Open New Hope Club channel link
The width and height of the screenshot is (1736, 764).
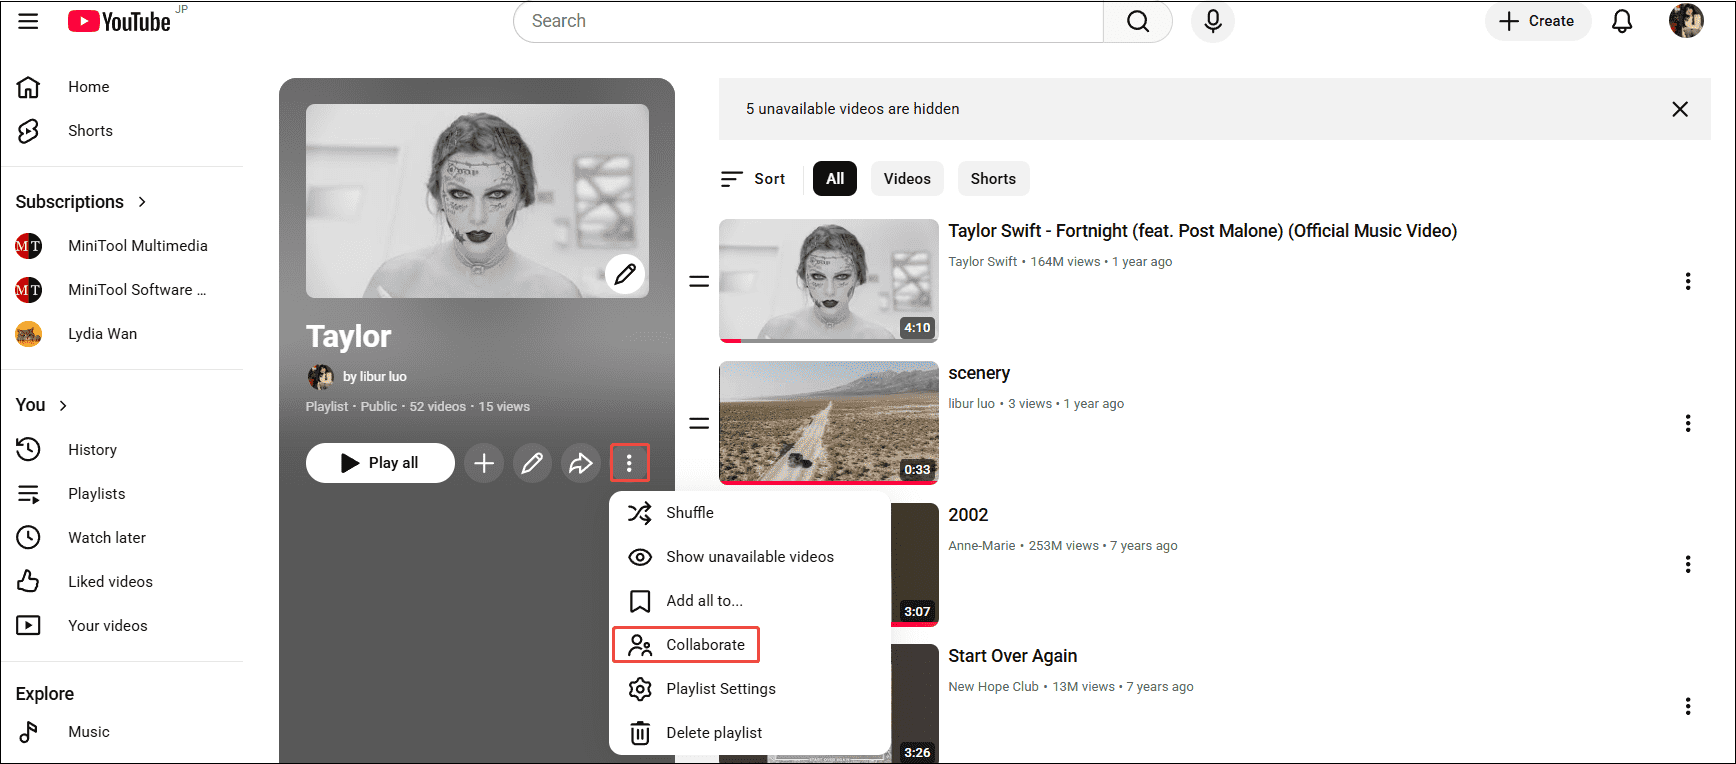pos(994,687)
